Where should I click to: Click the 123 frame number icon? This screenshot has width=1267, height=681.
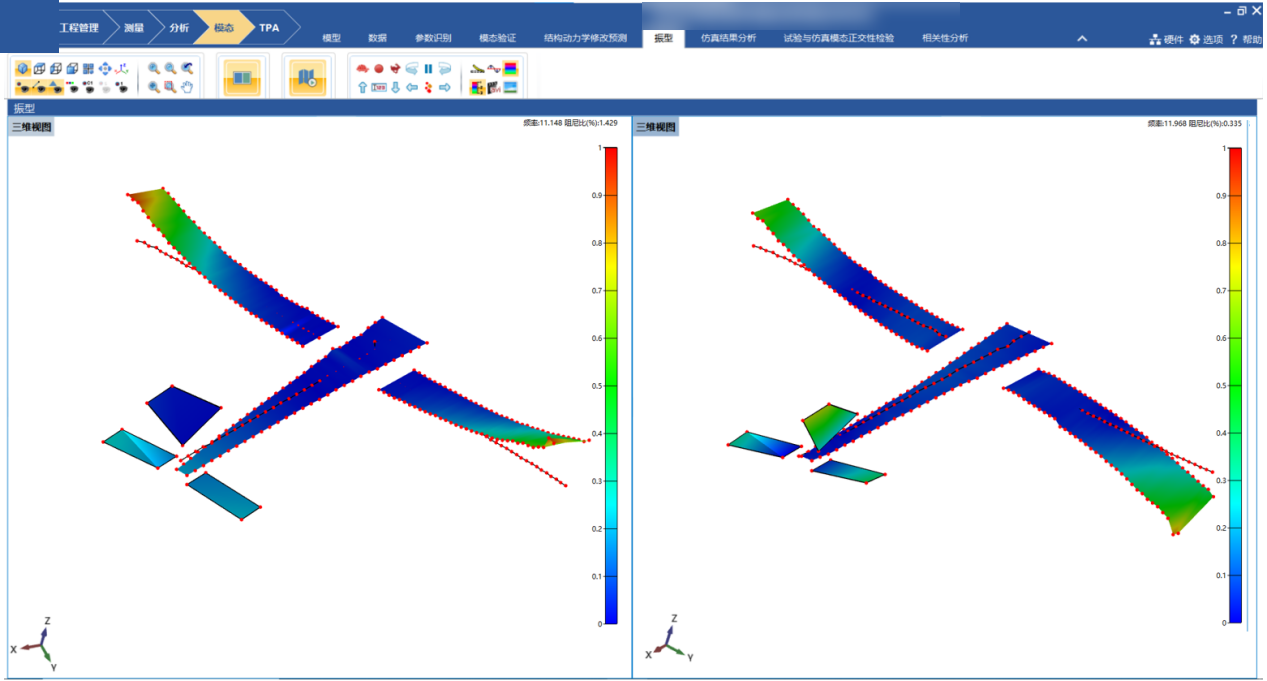pos(378,87)
